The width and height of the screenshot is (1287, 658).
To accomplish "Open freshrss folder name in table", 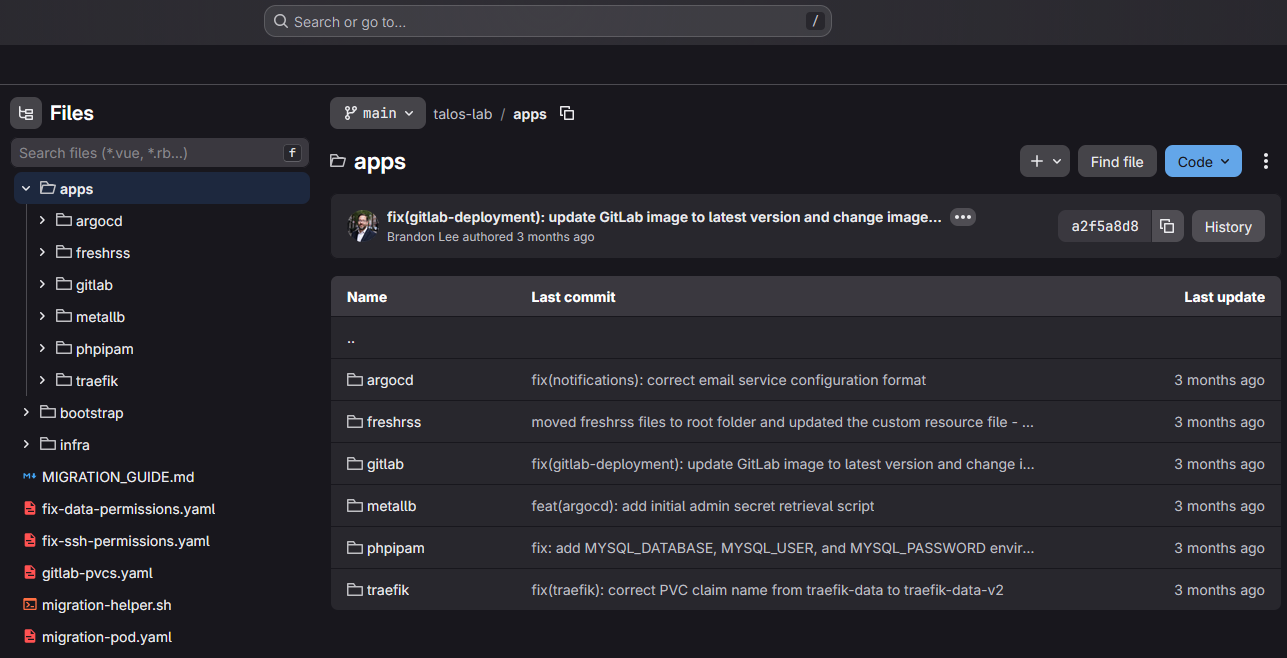I will 394,422.
